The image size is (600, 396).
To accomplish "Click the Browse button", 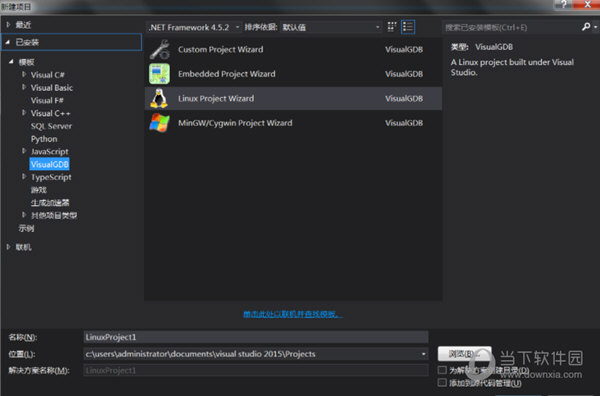I will [x=465, y=354].
